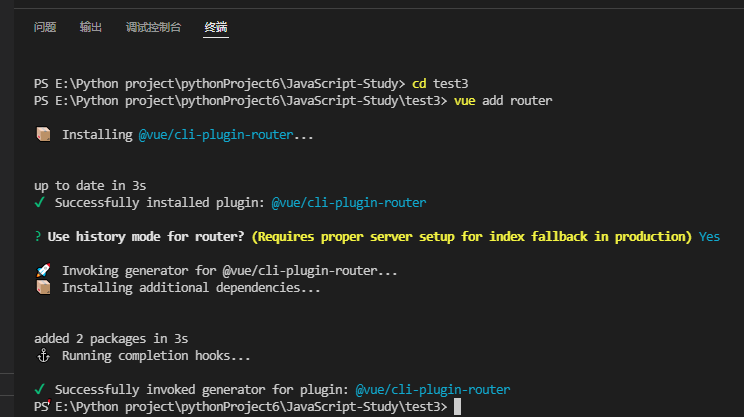
Task: Click the rocket icon beside 'Invoking generator'
Action: [x=43, y=271]
